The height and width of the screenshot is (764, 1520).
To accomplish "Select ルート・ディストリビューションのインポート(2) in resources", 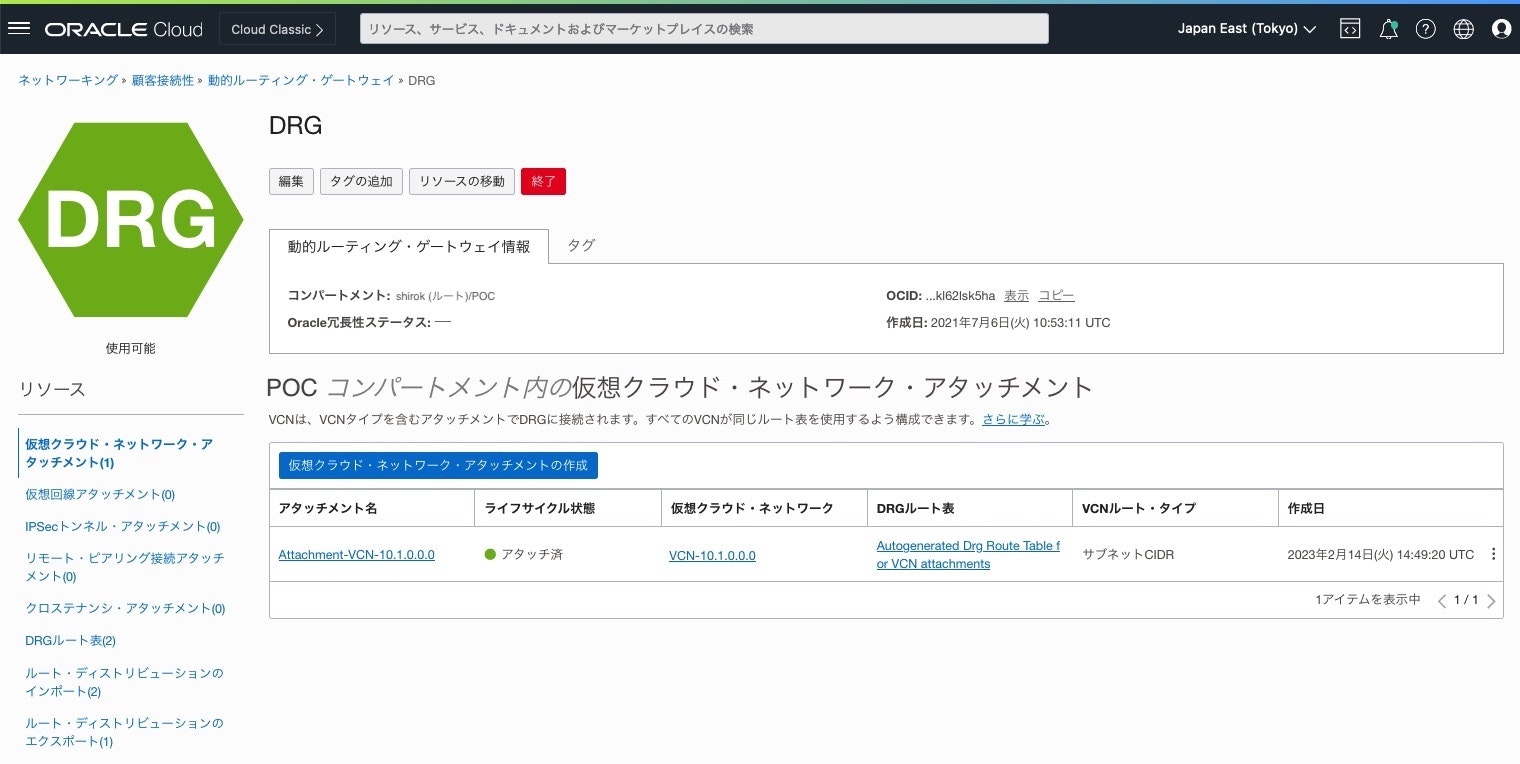I will point(124,682).
